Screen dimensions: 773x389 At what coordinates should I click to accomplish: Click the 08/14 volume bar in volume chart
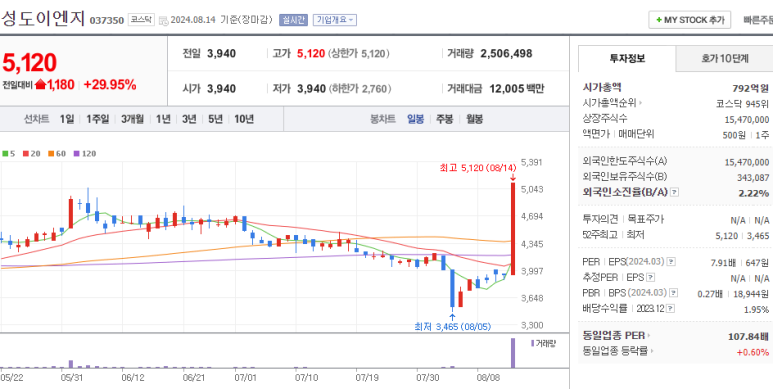tap(513, 353)
